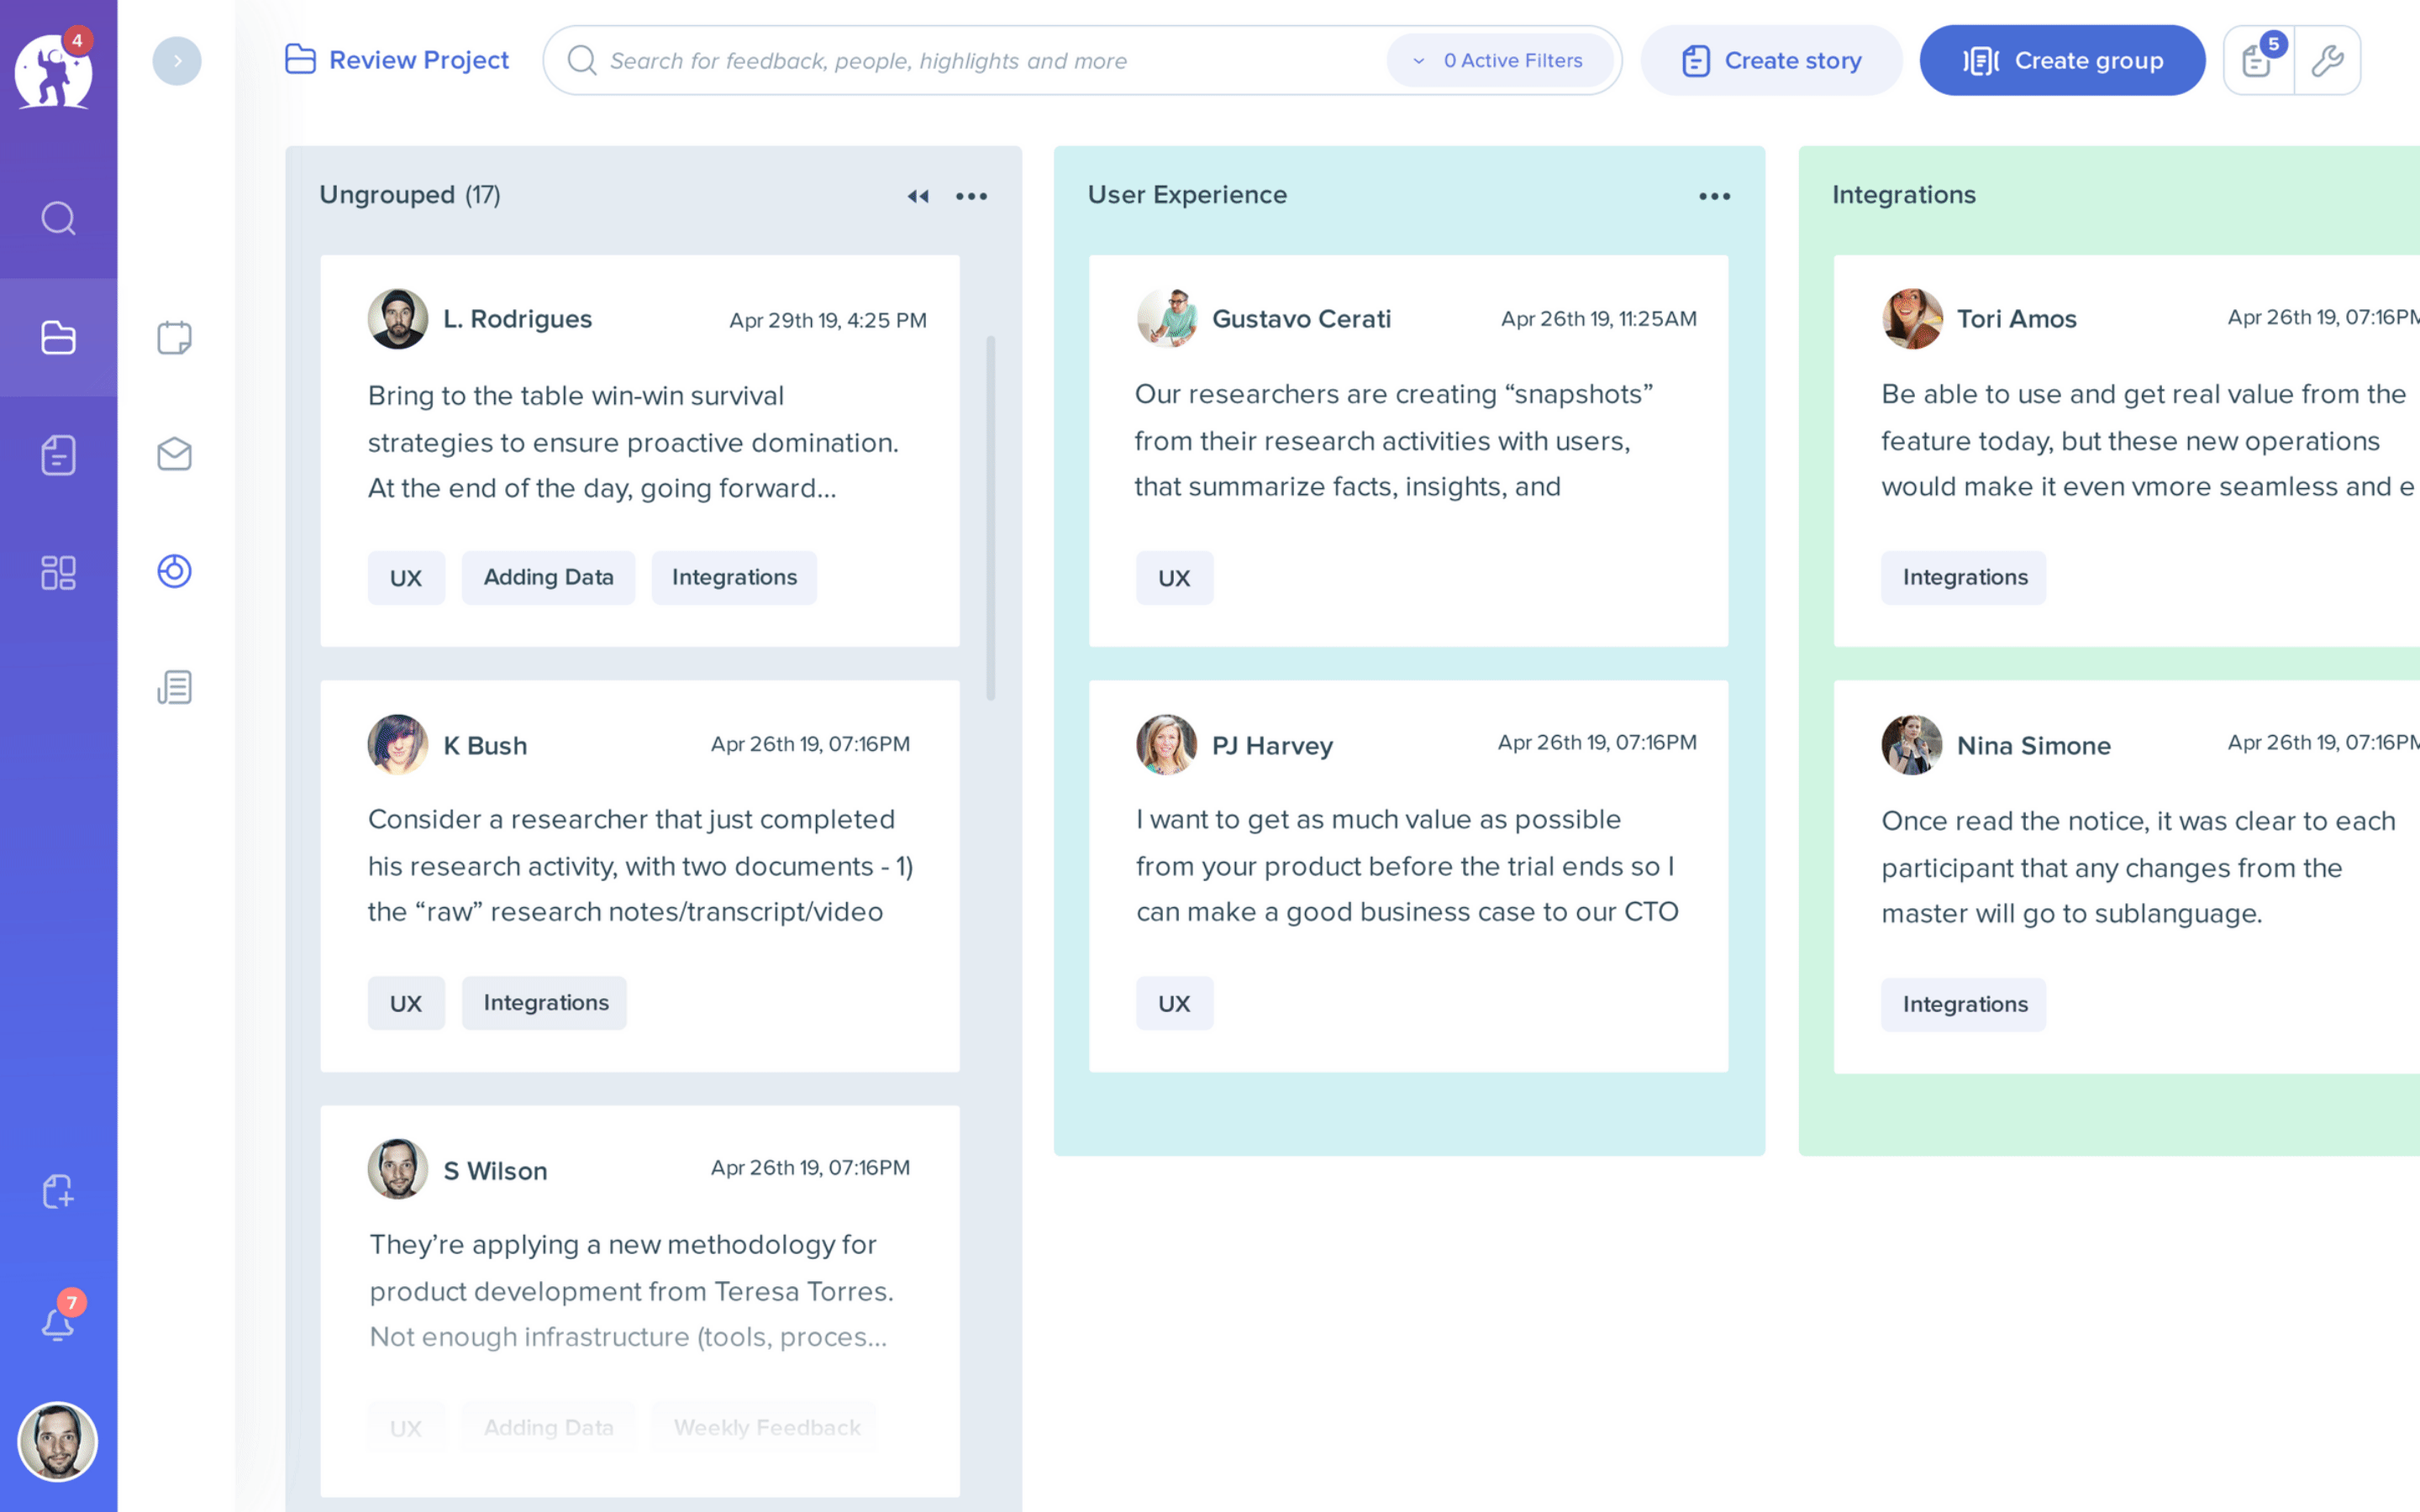The height and width of the screenshot is (1512, 2420).
Task: Open the envelope inbox icon
Action: (174, 454)
